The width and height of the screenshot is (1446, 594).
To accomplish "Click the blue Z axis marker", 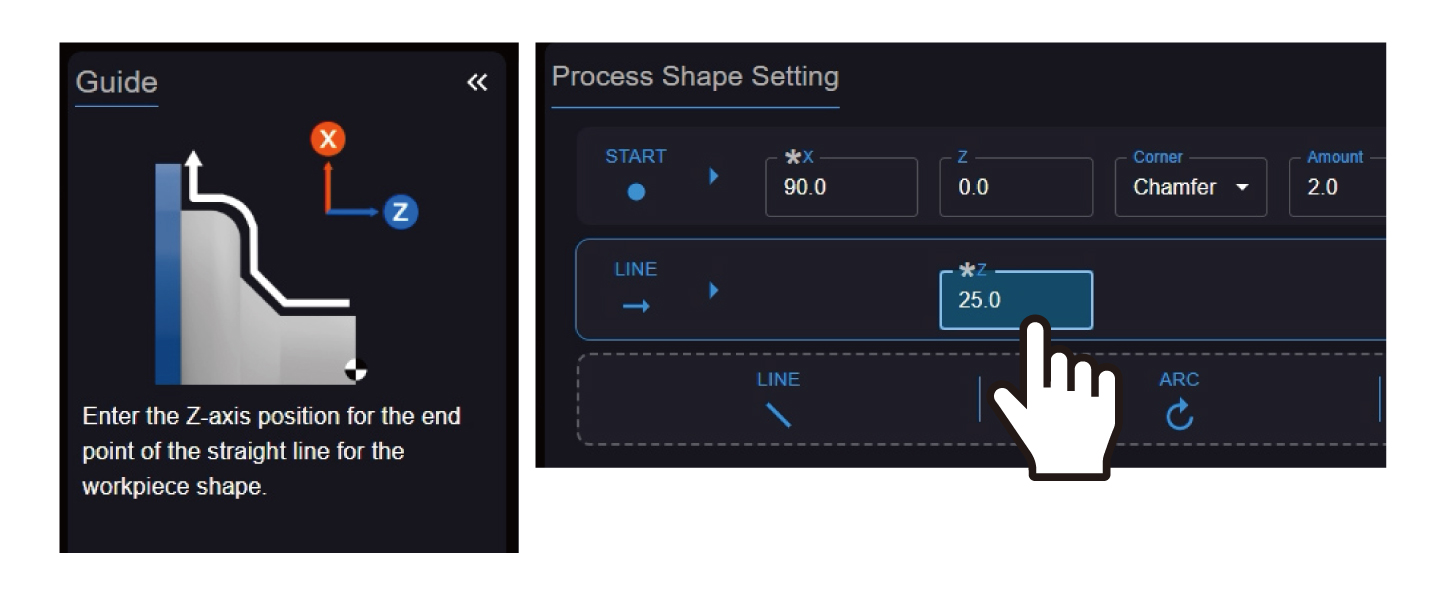I will coord(400,212).
